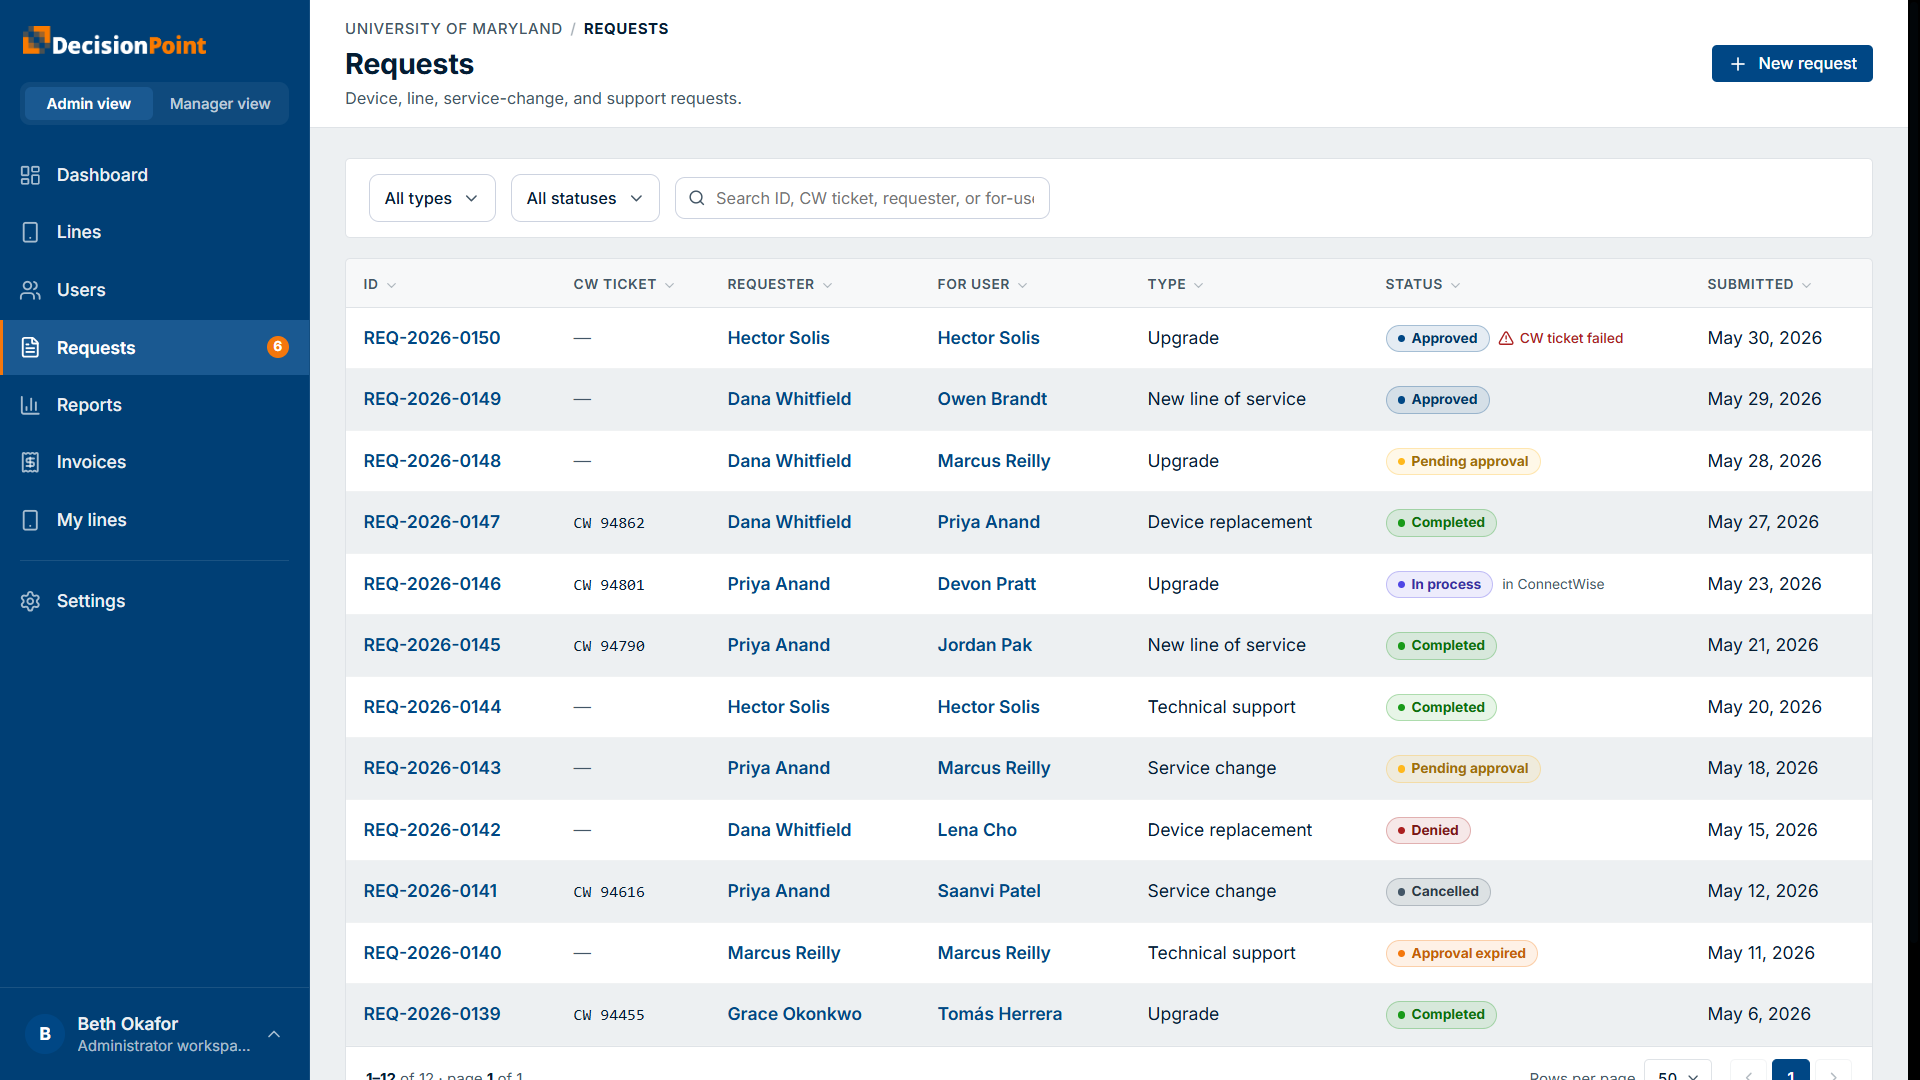Click the Denied status badge

pos(1428,831)
